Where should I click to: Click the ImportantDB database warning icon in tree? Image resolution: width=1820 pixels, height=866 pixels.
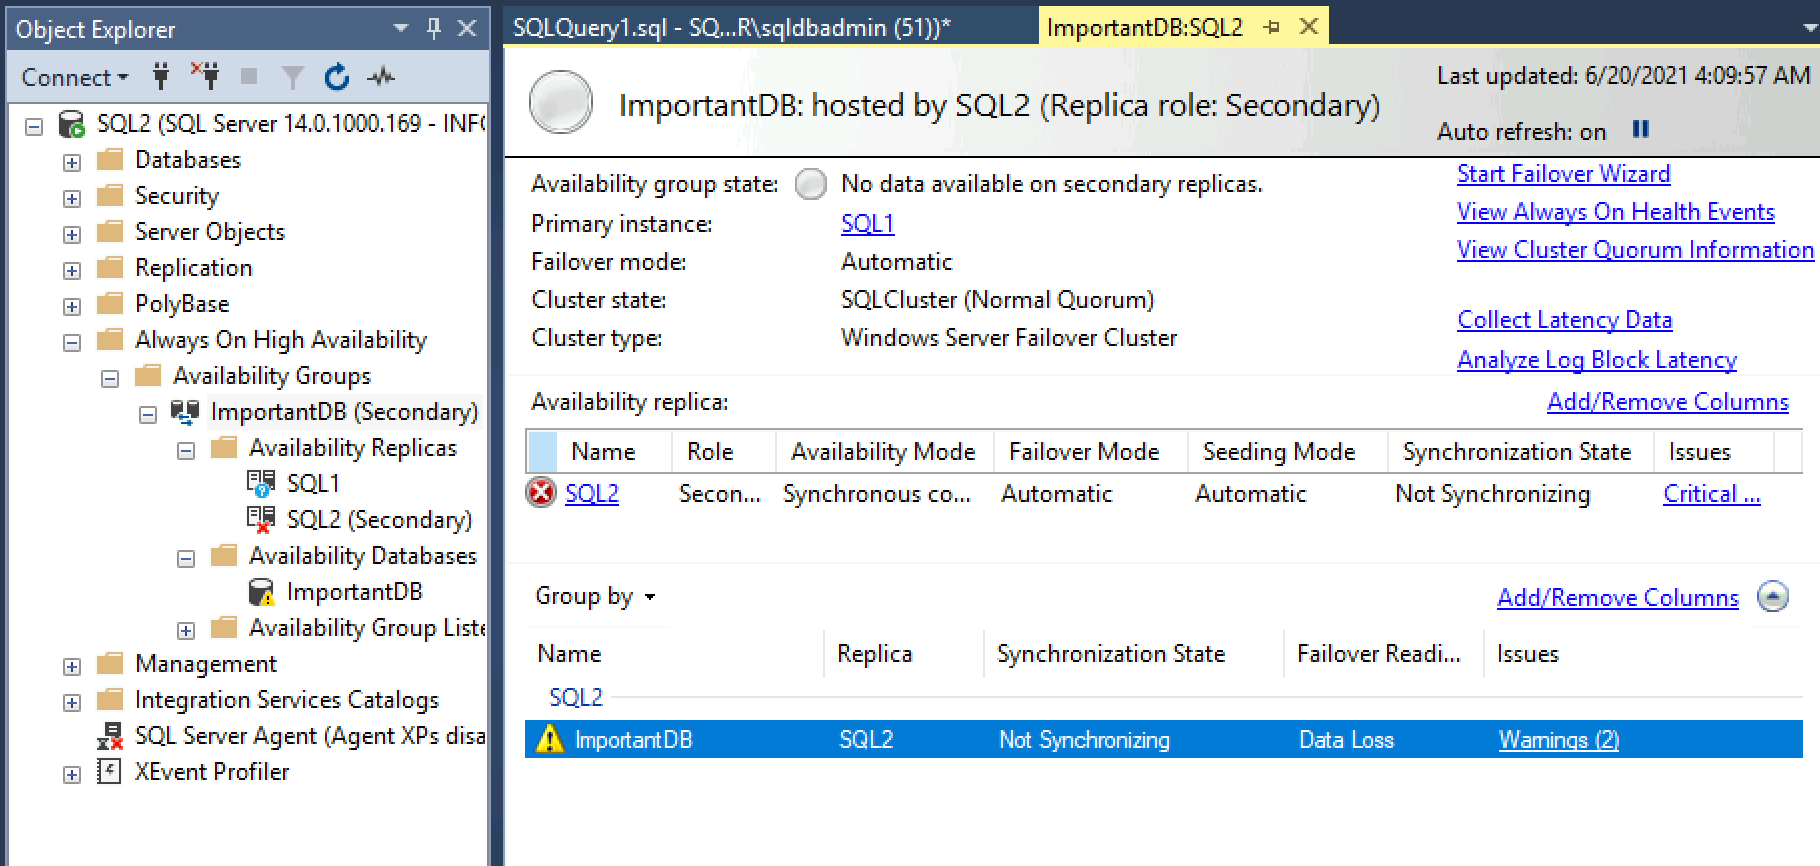(x=261, y=592)
